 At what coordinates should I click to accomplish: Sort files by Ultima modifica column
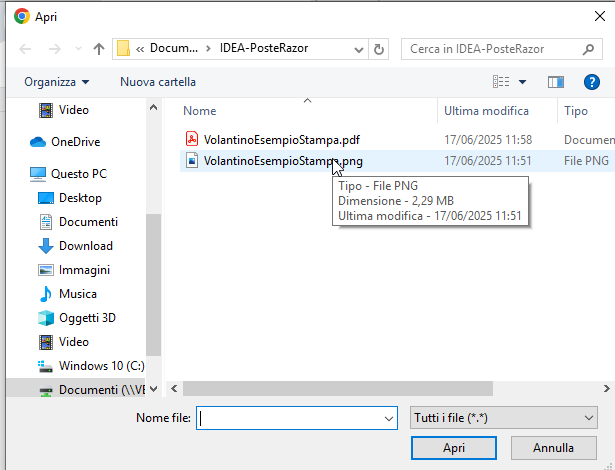tap(486, 111)
